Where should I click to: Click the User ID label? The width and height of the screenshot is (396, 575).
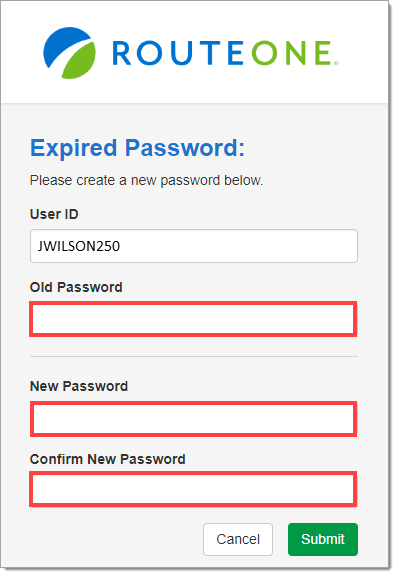(54, 214)
